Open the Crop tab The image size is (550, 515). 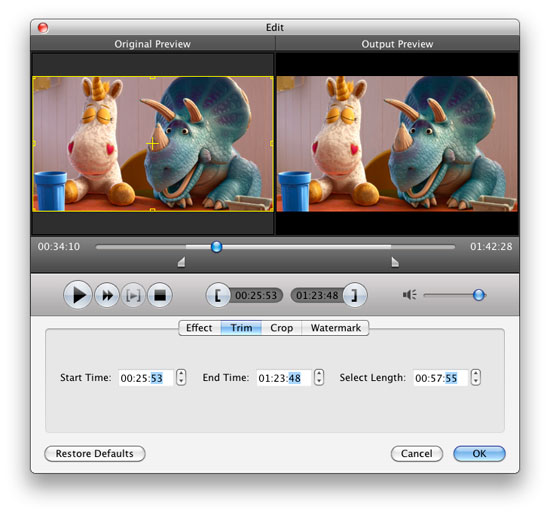tap(281, 328)
